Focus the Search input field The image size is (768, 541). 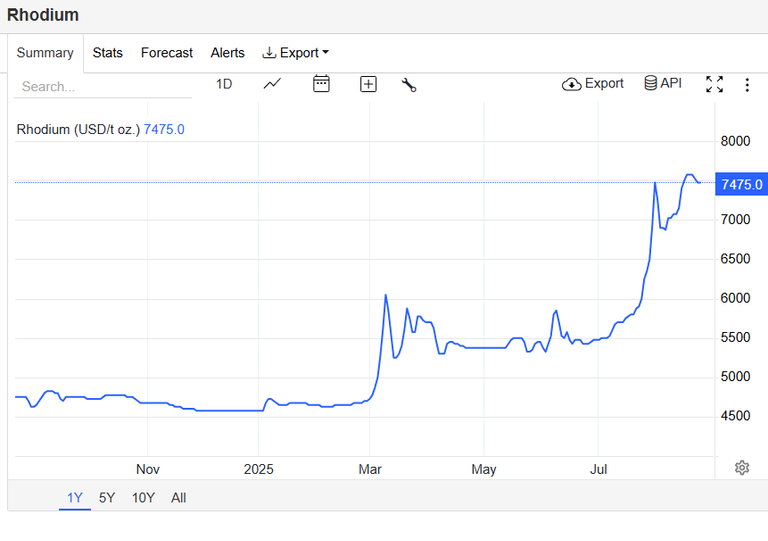[102, 87]
